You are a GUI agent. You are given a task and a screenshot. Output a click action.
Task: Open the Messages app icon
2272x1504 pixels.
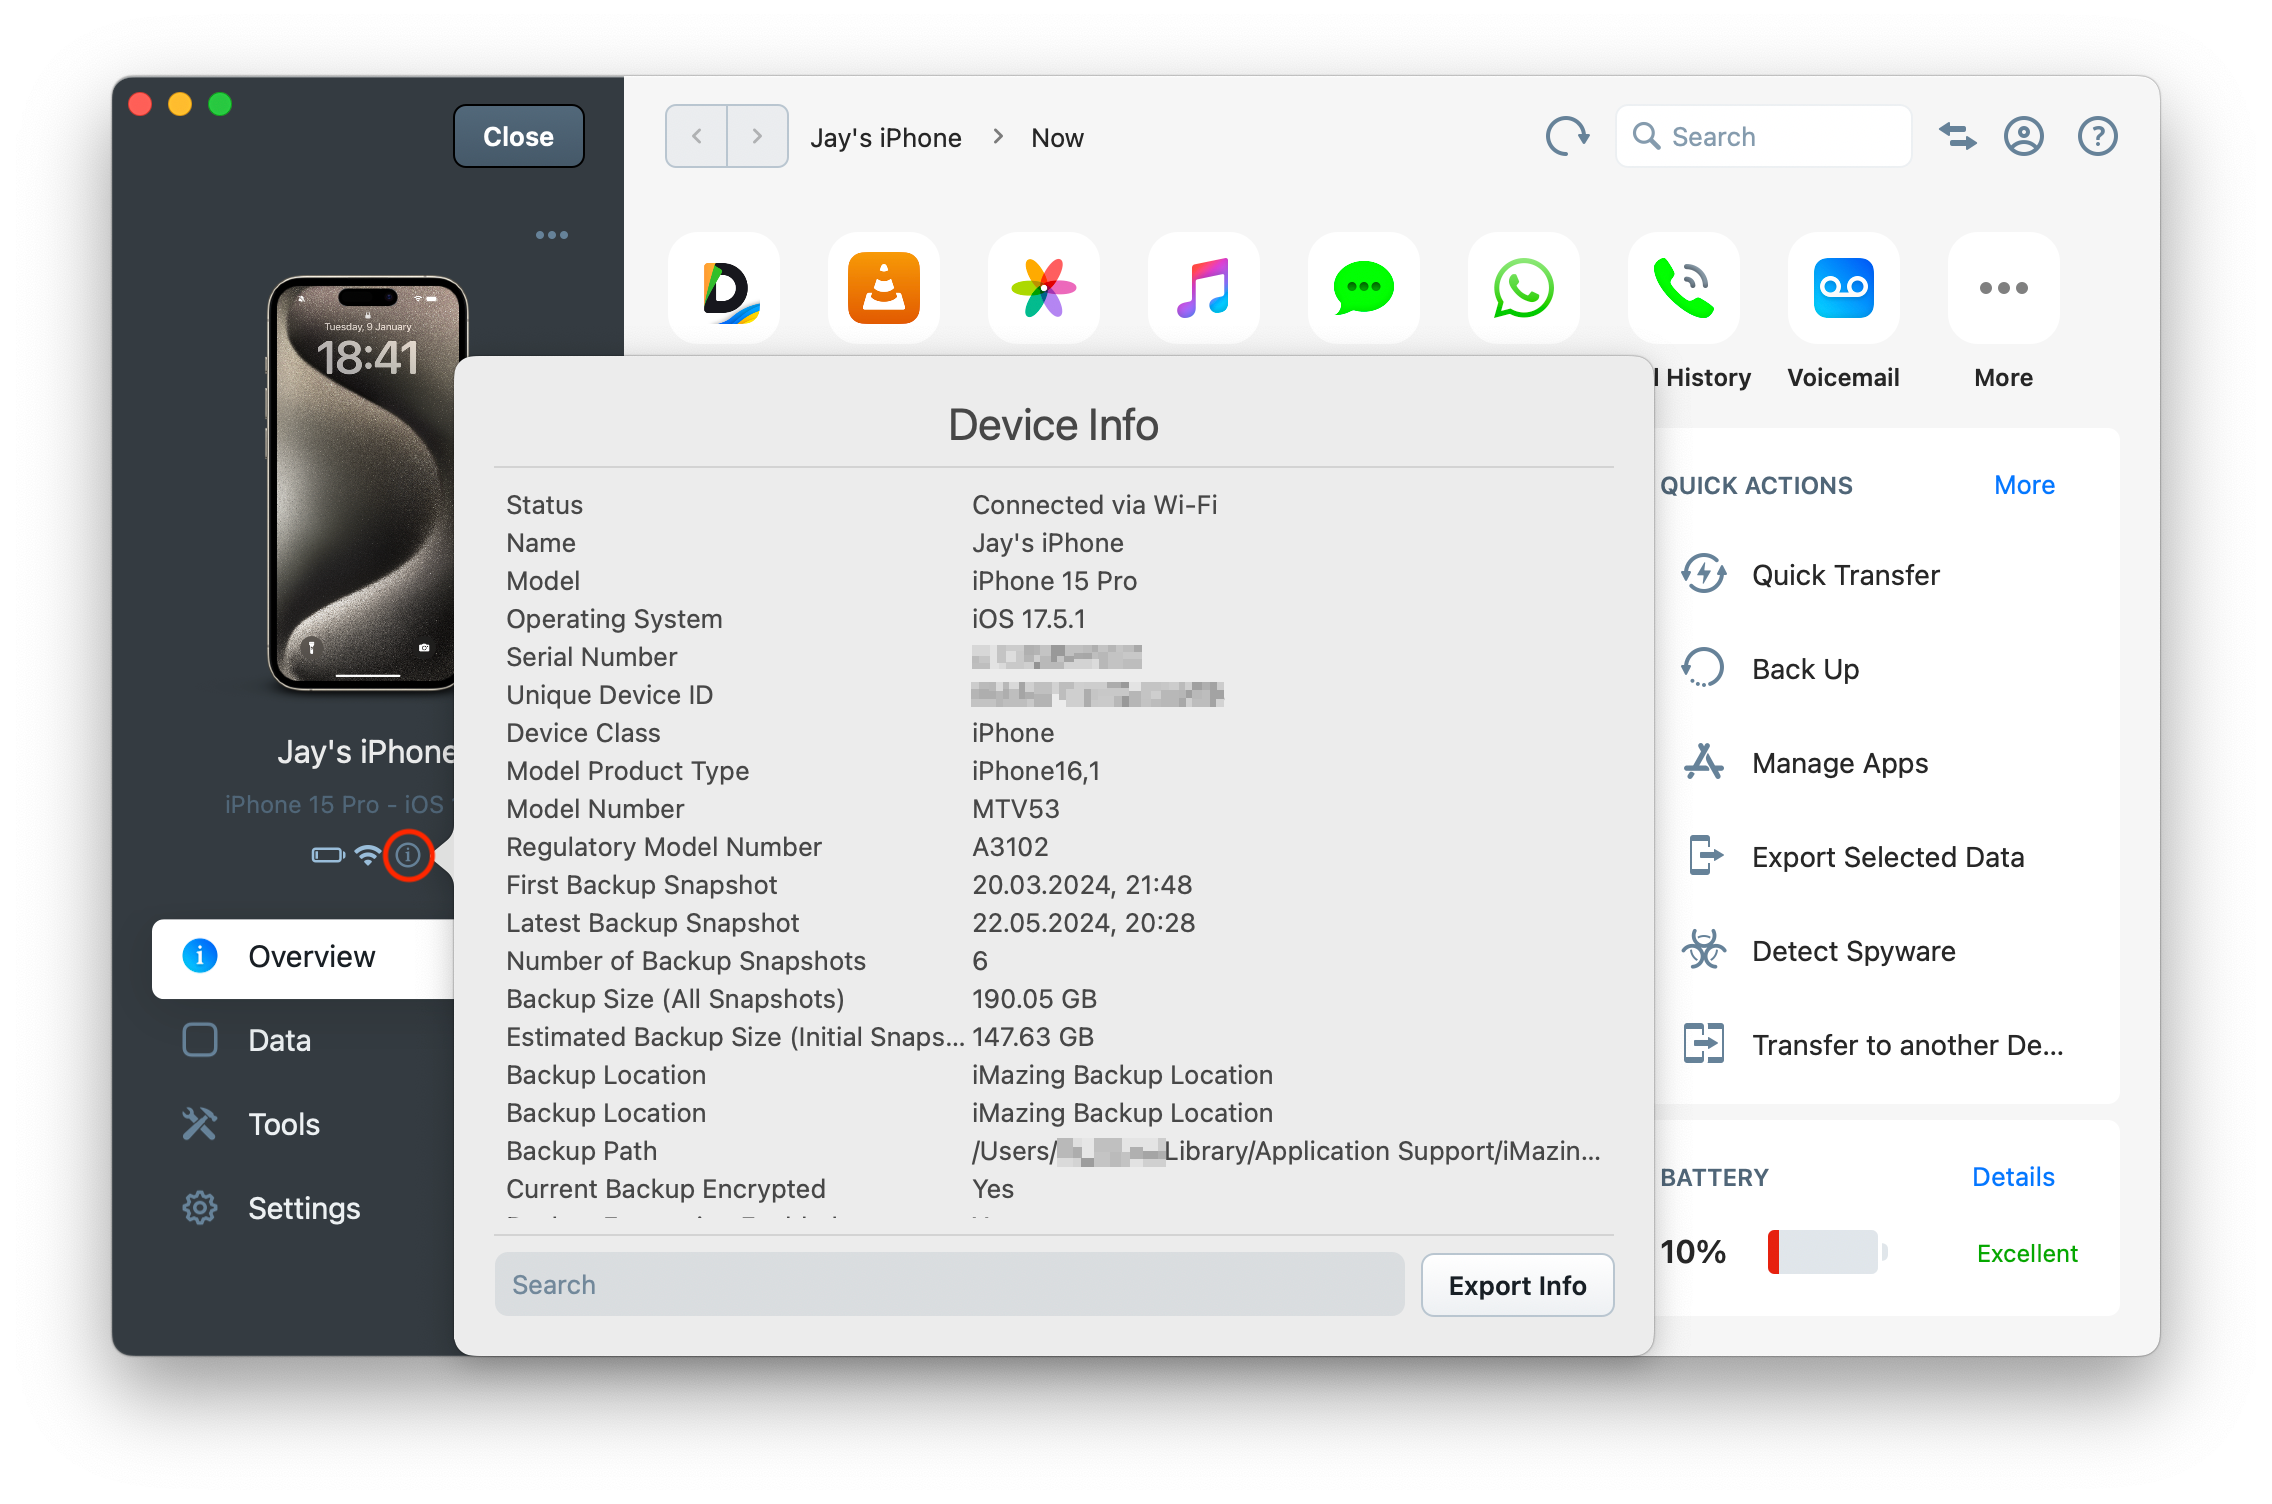click(x=1364, y=288)
